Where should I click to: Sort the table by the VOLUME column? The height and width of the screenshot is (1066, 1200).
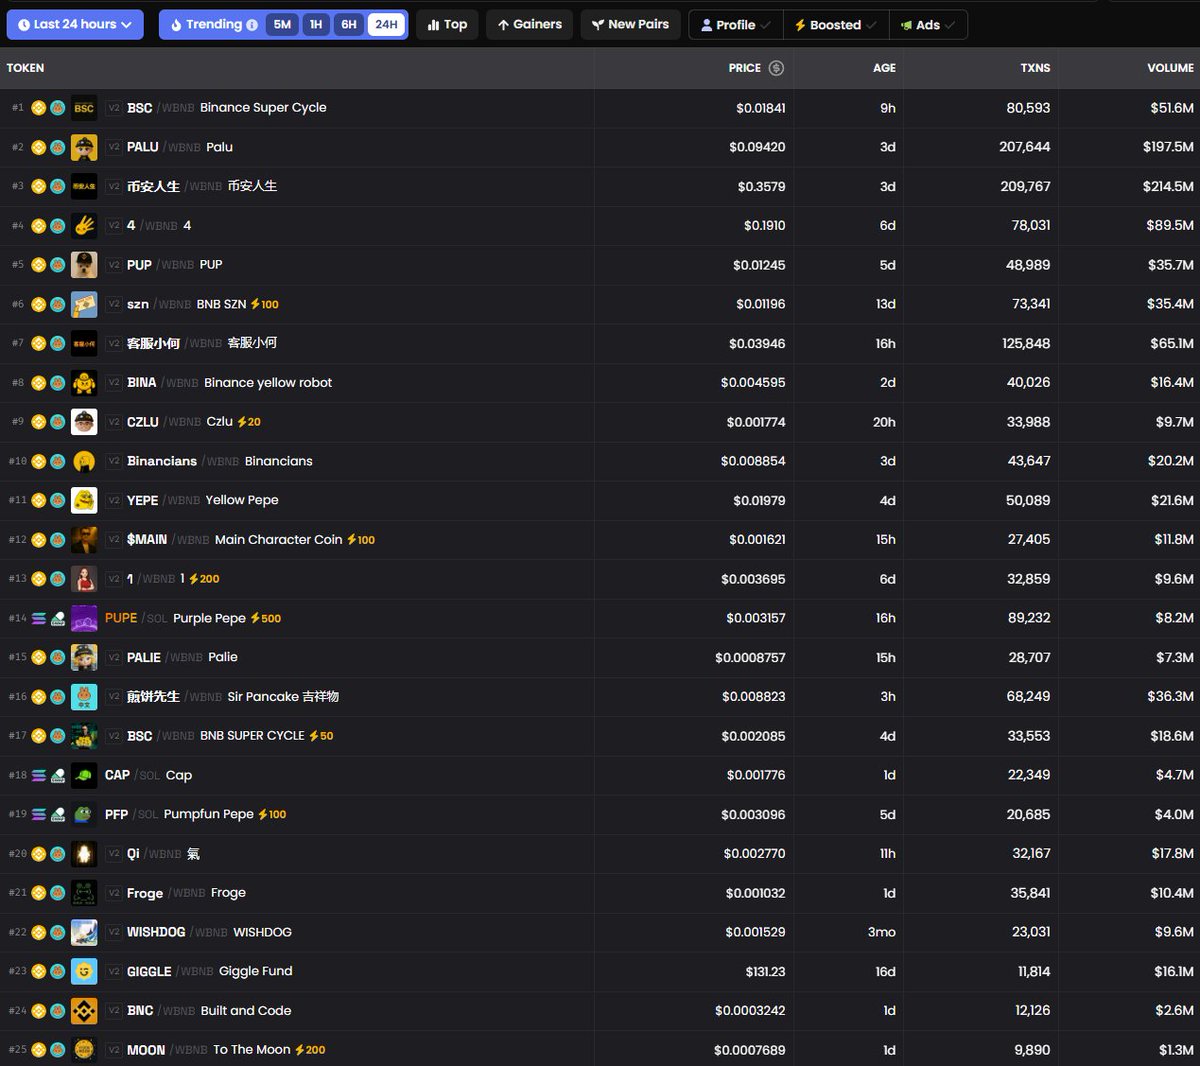(1170, 68)
